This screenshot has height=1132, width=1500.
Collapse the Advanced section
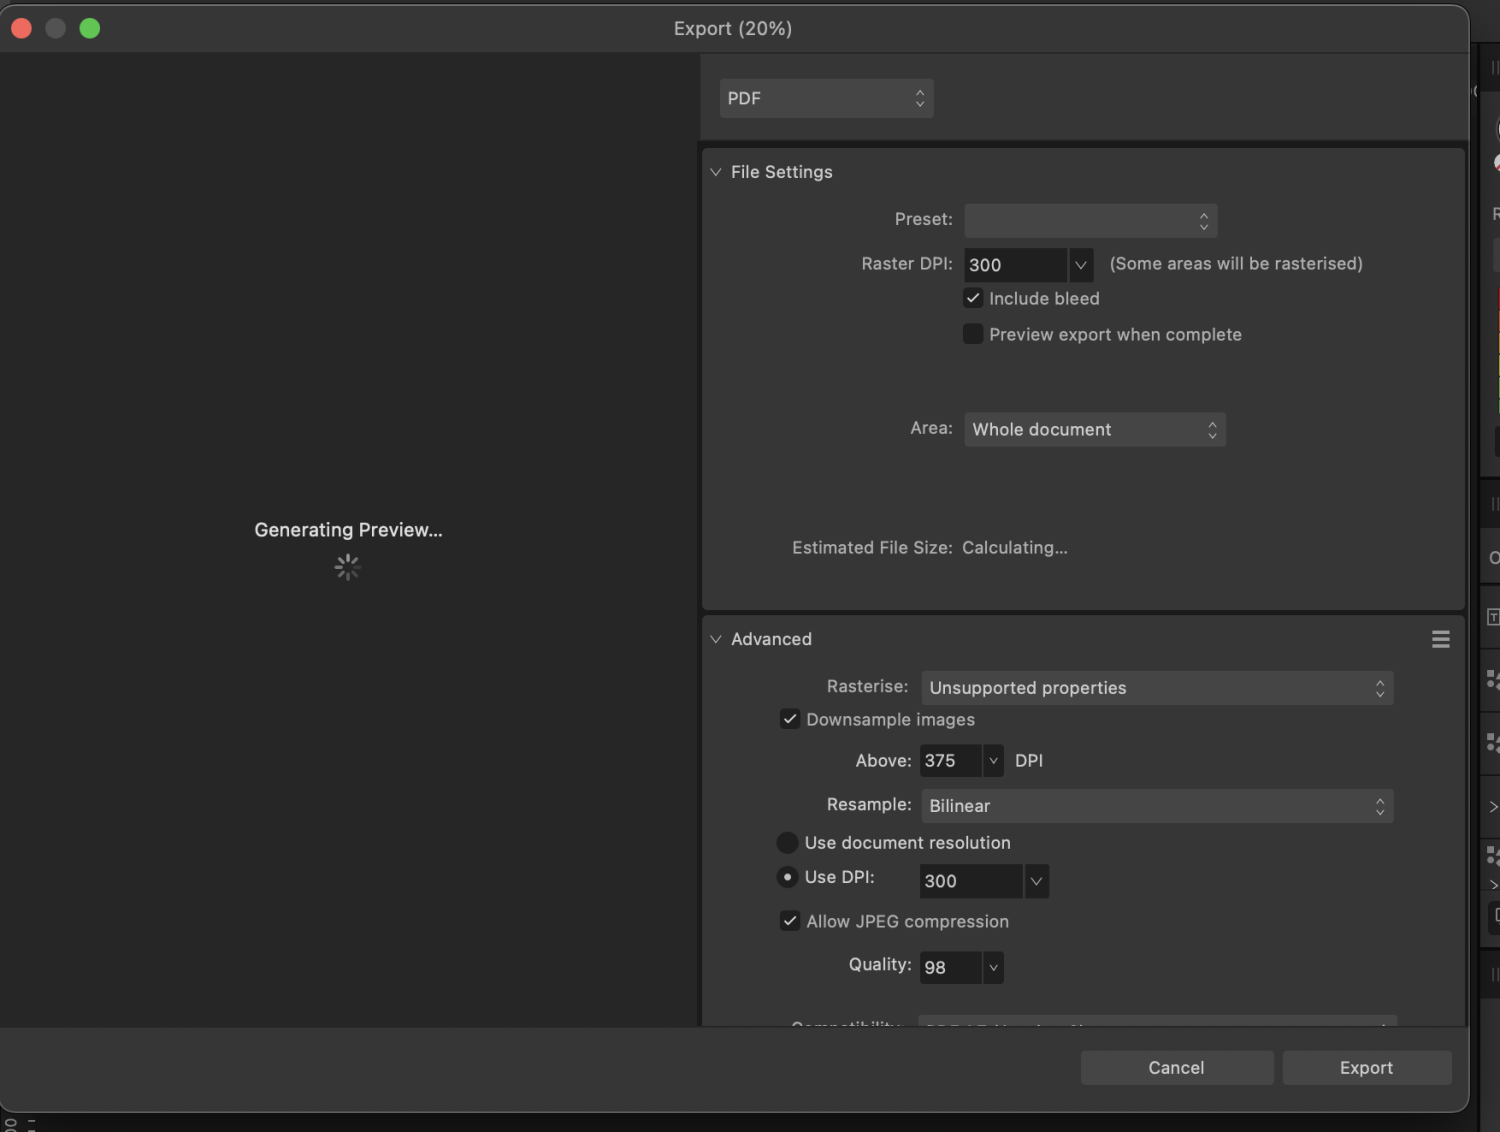point(716,639)
